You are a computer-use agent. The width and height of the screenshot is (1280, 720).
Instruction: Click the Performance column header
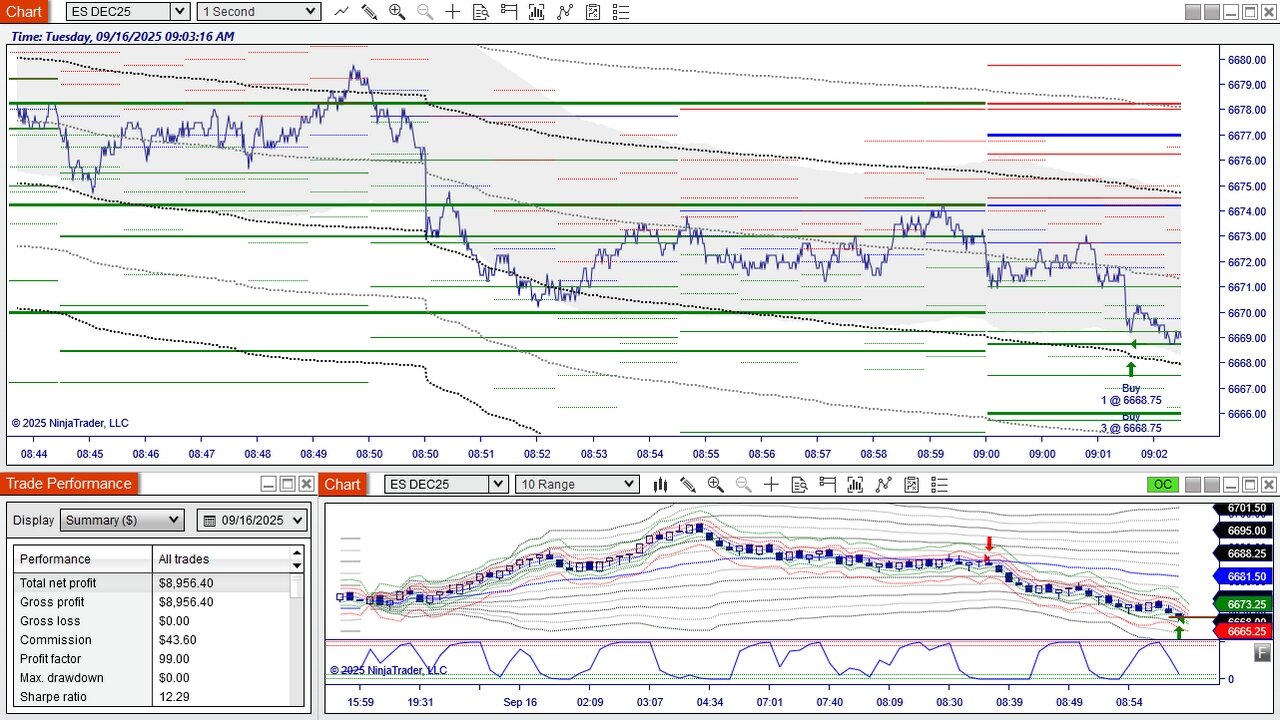pyautogui.click(x=83, y=559)
